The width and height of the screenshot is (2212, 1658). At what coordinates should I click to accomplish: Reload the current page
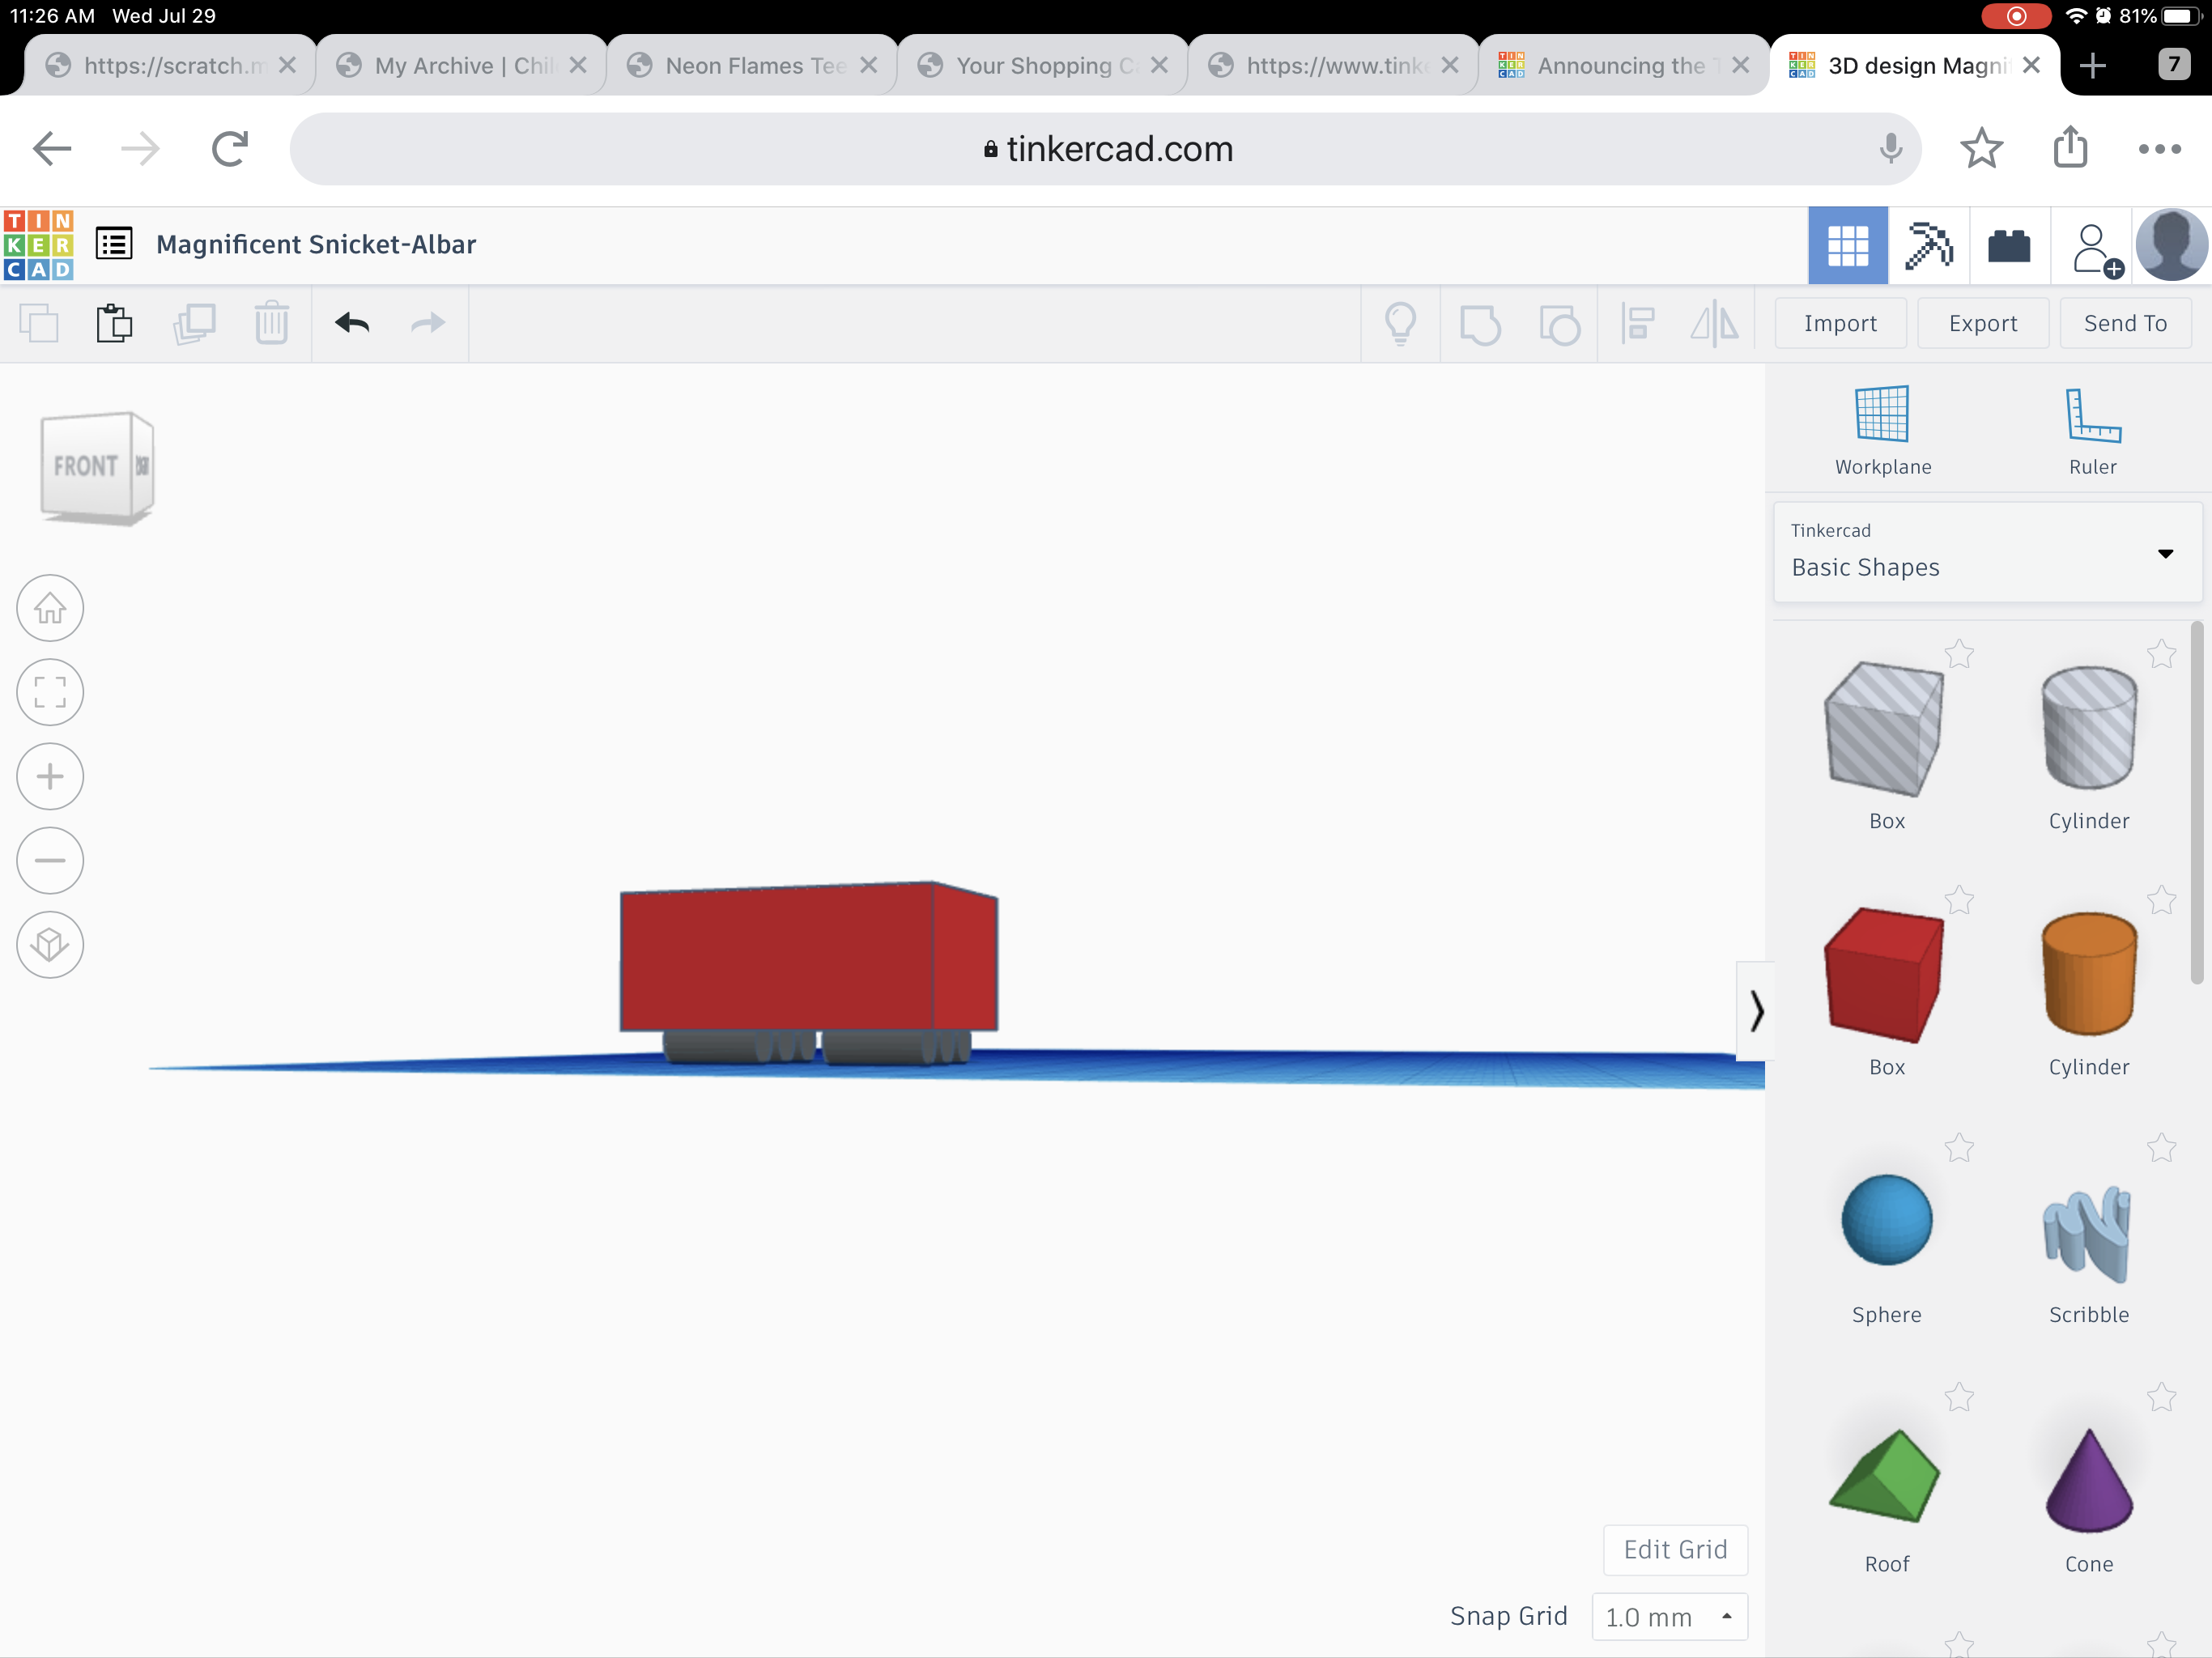click(x=229, y=149)
